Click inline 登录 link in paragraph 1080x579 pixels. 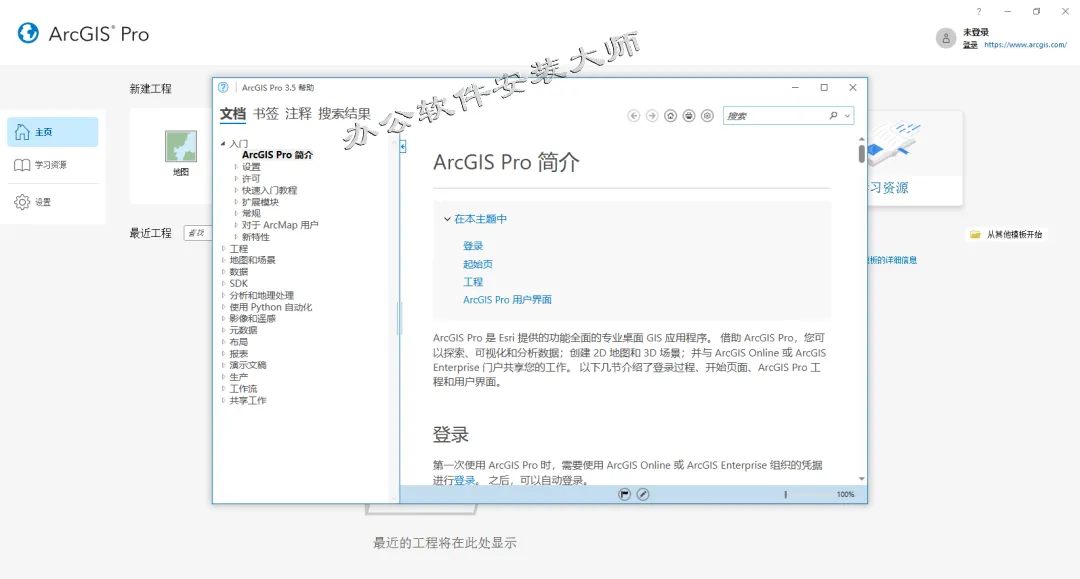click(x=464, y=481)
